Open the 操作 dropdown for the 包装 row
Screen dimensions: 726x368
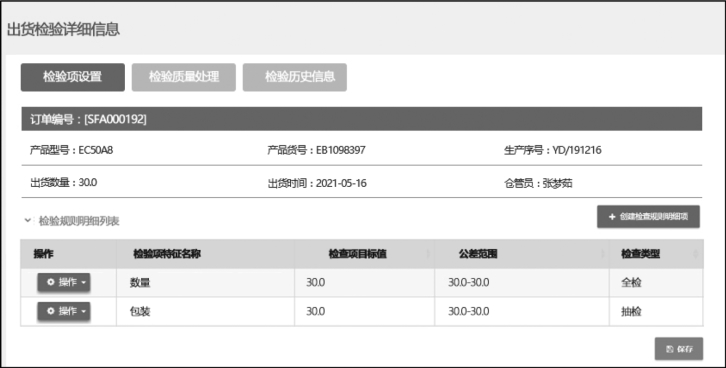pyautogui.click(x=64, y=311)
